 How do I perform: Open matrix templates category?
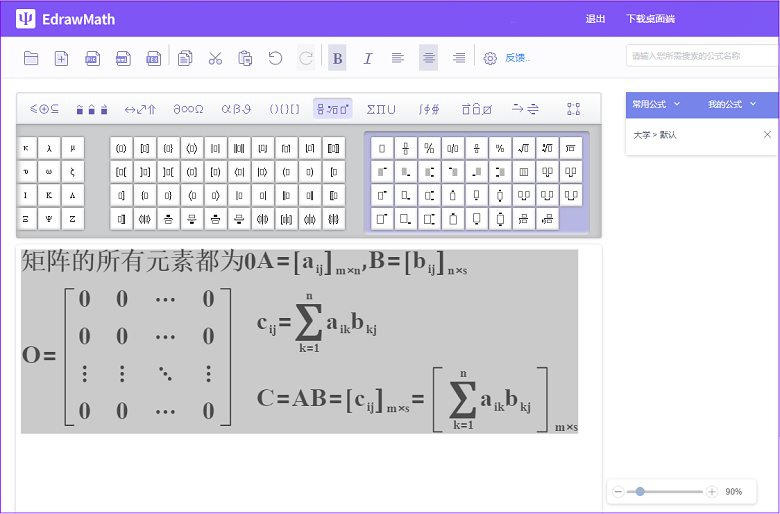[574, 108]
